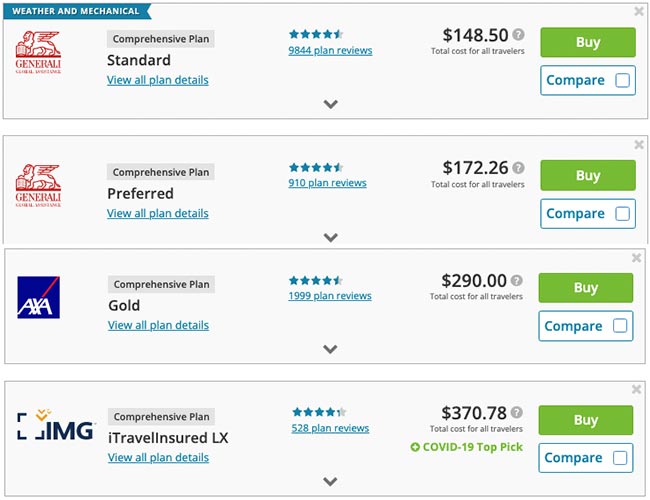Click the help icon beside $290.00 price
The image size is (650, 500).
point(517,281)
